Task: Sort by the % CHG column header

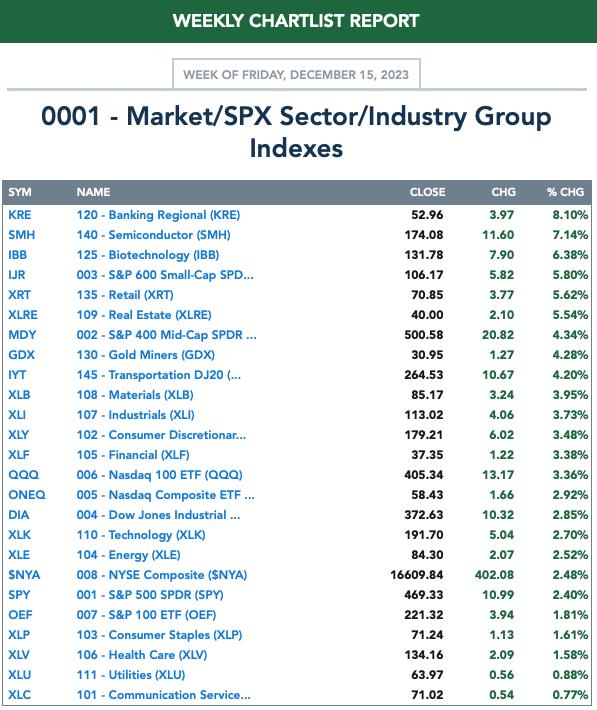Action: tap(565, 192)
